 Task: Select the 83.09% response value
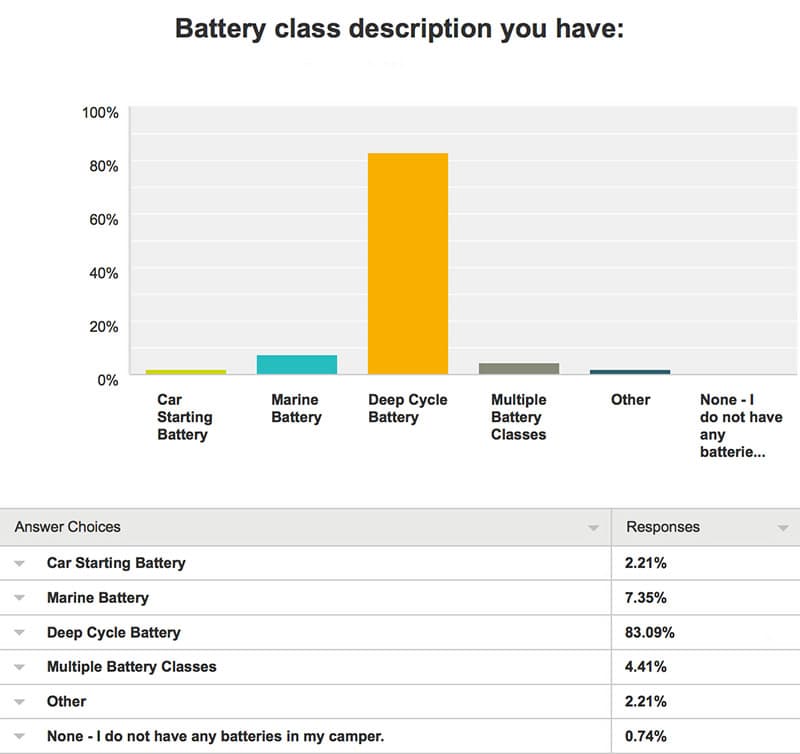click(x=649, y=633)
